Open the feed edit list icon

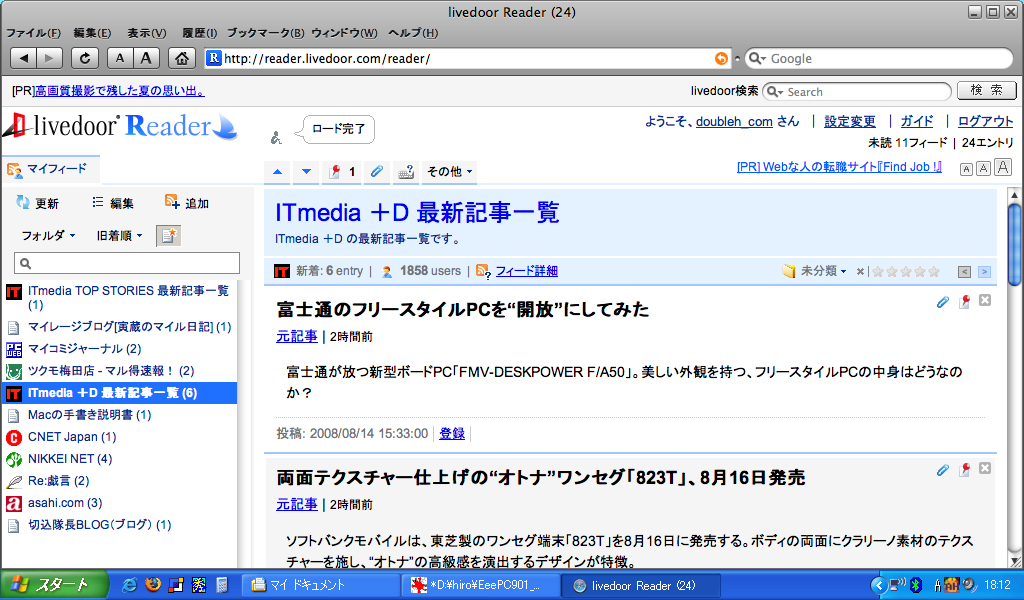(98, 202)
